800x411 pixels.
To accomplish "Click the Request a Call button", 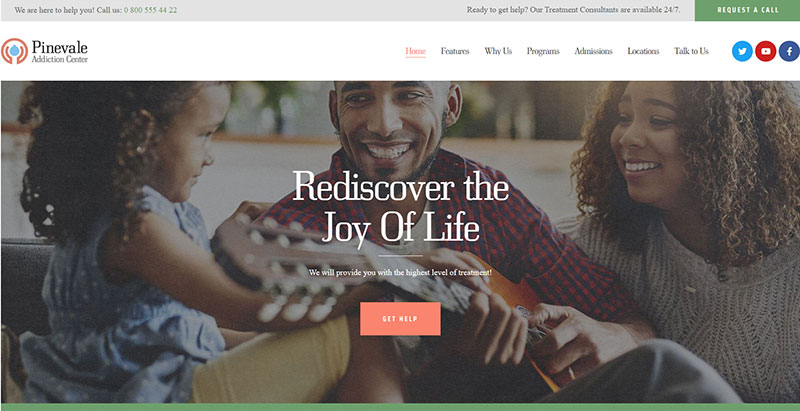I will point(747,10).
